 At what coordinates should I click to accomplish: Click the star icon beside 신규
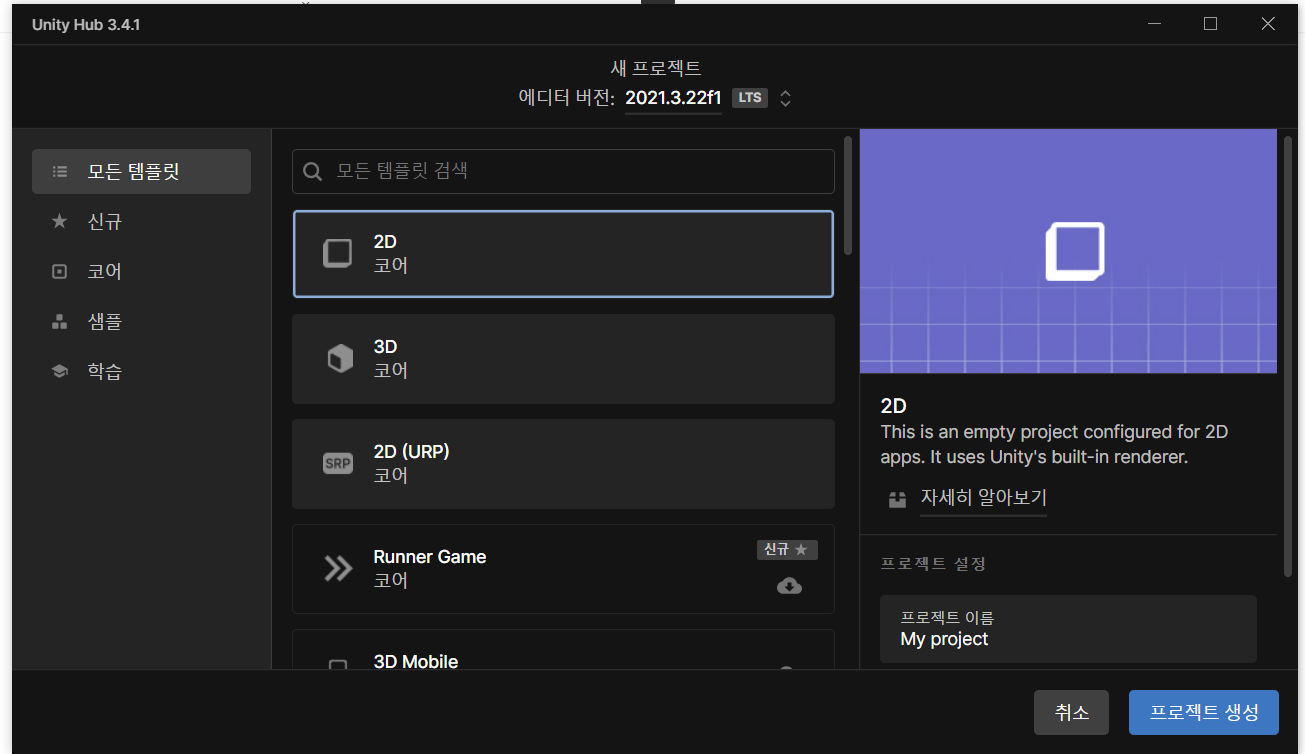click(x=60, y=221)
